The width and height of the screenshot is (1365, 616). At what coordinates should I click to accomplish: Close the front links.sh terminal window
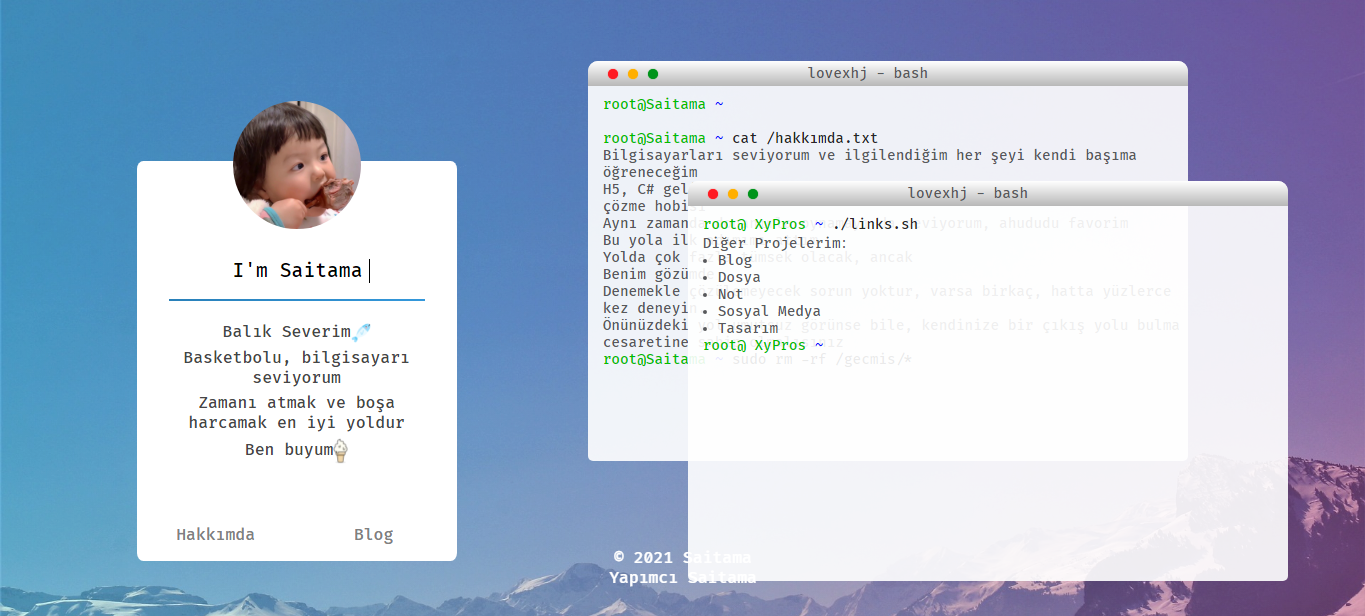coord(713,194)
